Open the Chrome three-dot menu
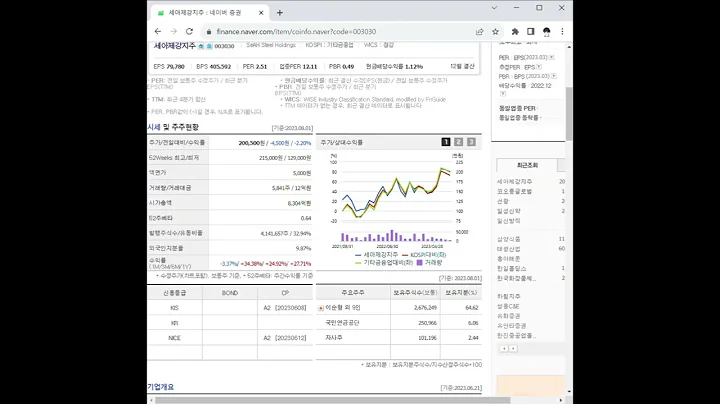This screenshot has width=720, height=404. [562, 32]
